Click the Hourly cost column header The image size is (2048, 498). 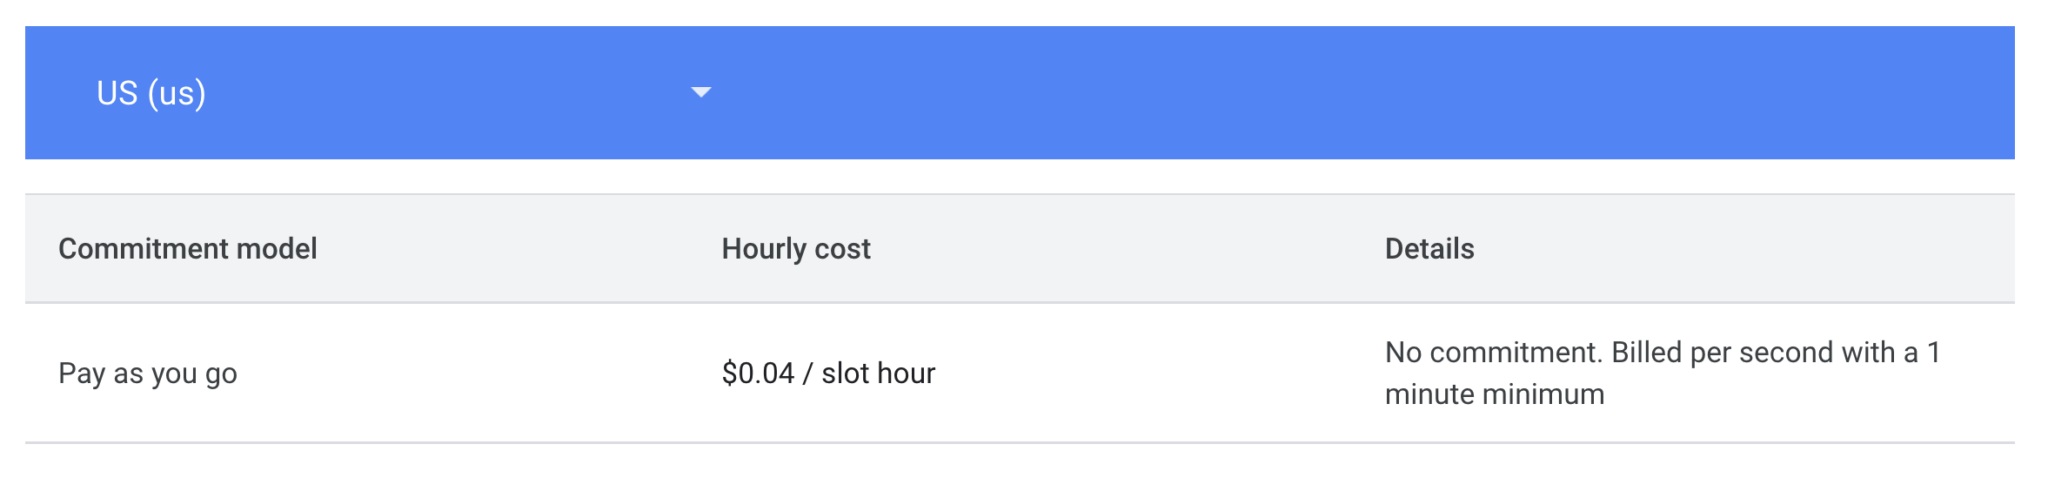point(796,248)
